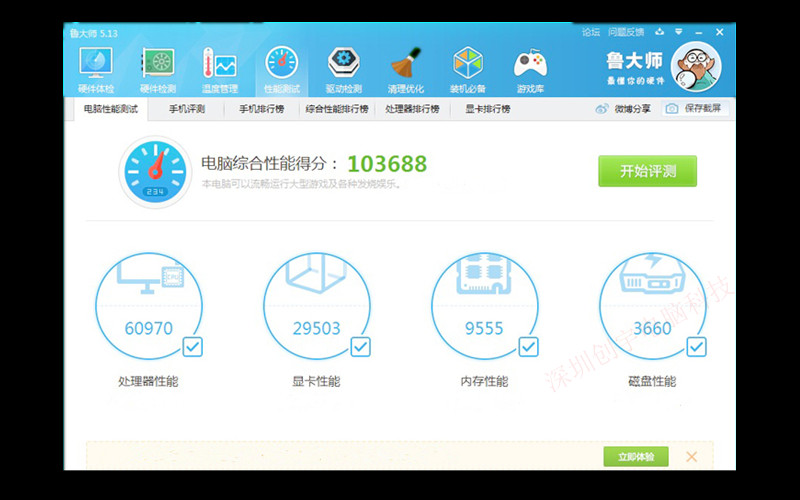Switch to the 综合性能排行榜 tab
The width and height of the screenshot is (800, 500).
[337, 109]
